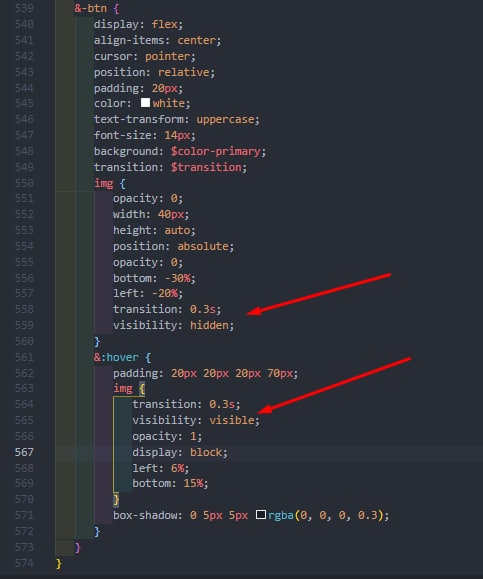Click 'position: relative;' line
The height and width of the screenshot is (579, 483).
pyautogui.click(x=154, y=72)
